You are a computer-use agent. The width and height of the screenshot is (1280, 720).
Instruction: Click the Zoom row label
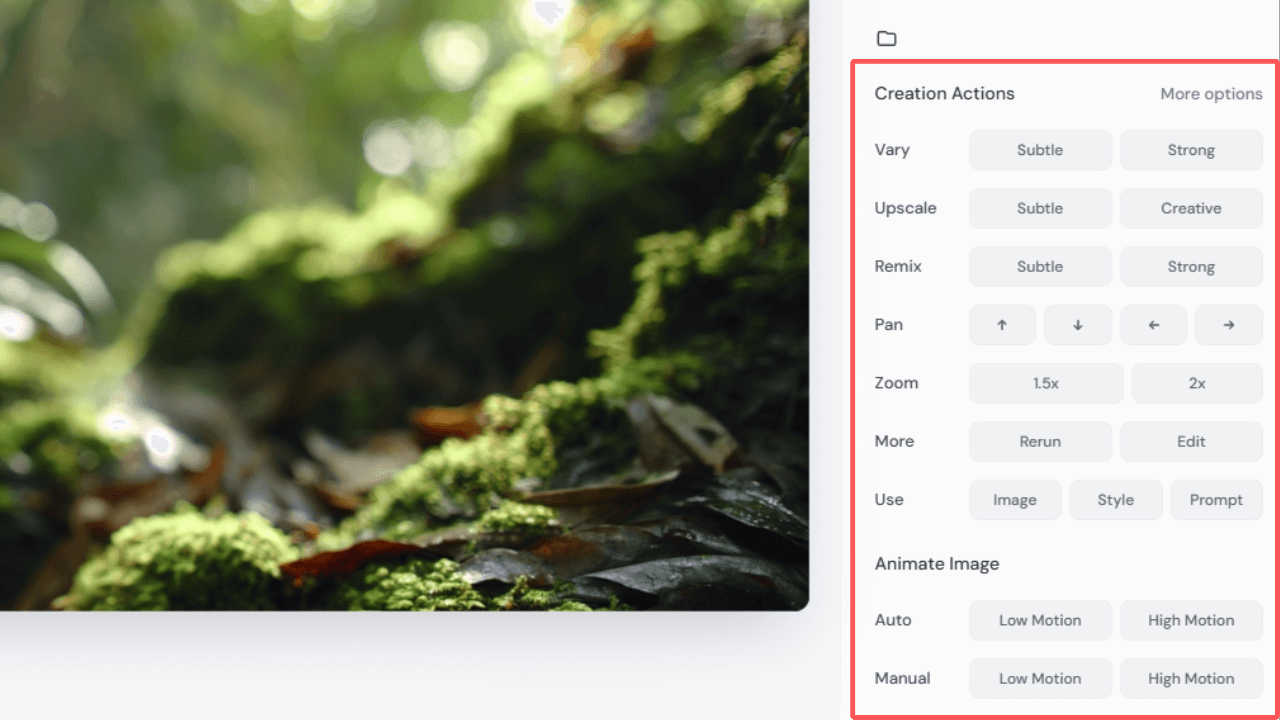(x=896, y=383)
